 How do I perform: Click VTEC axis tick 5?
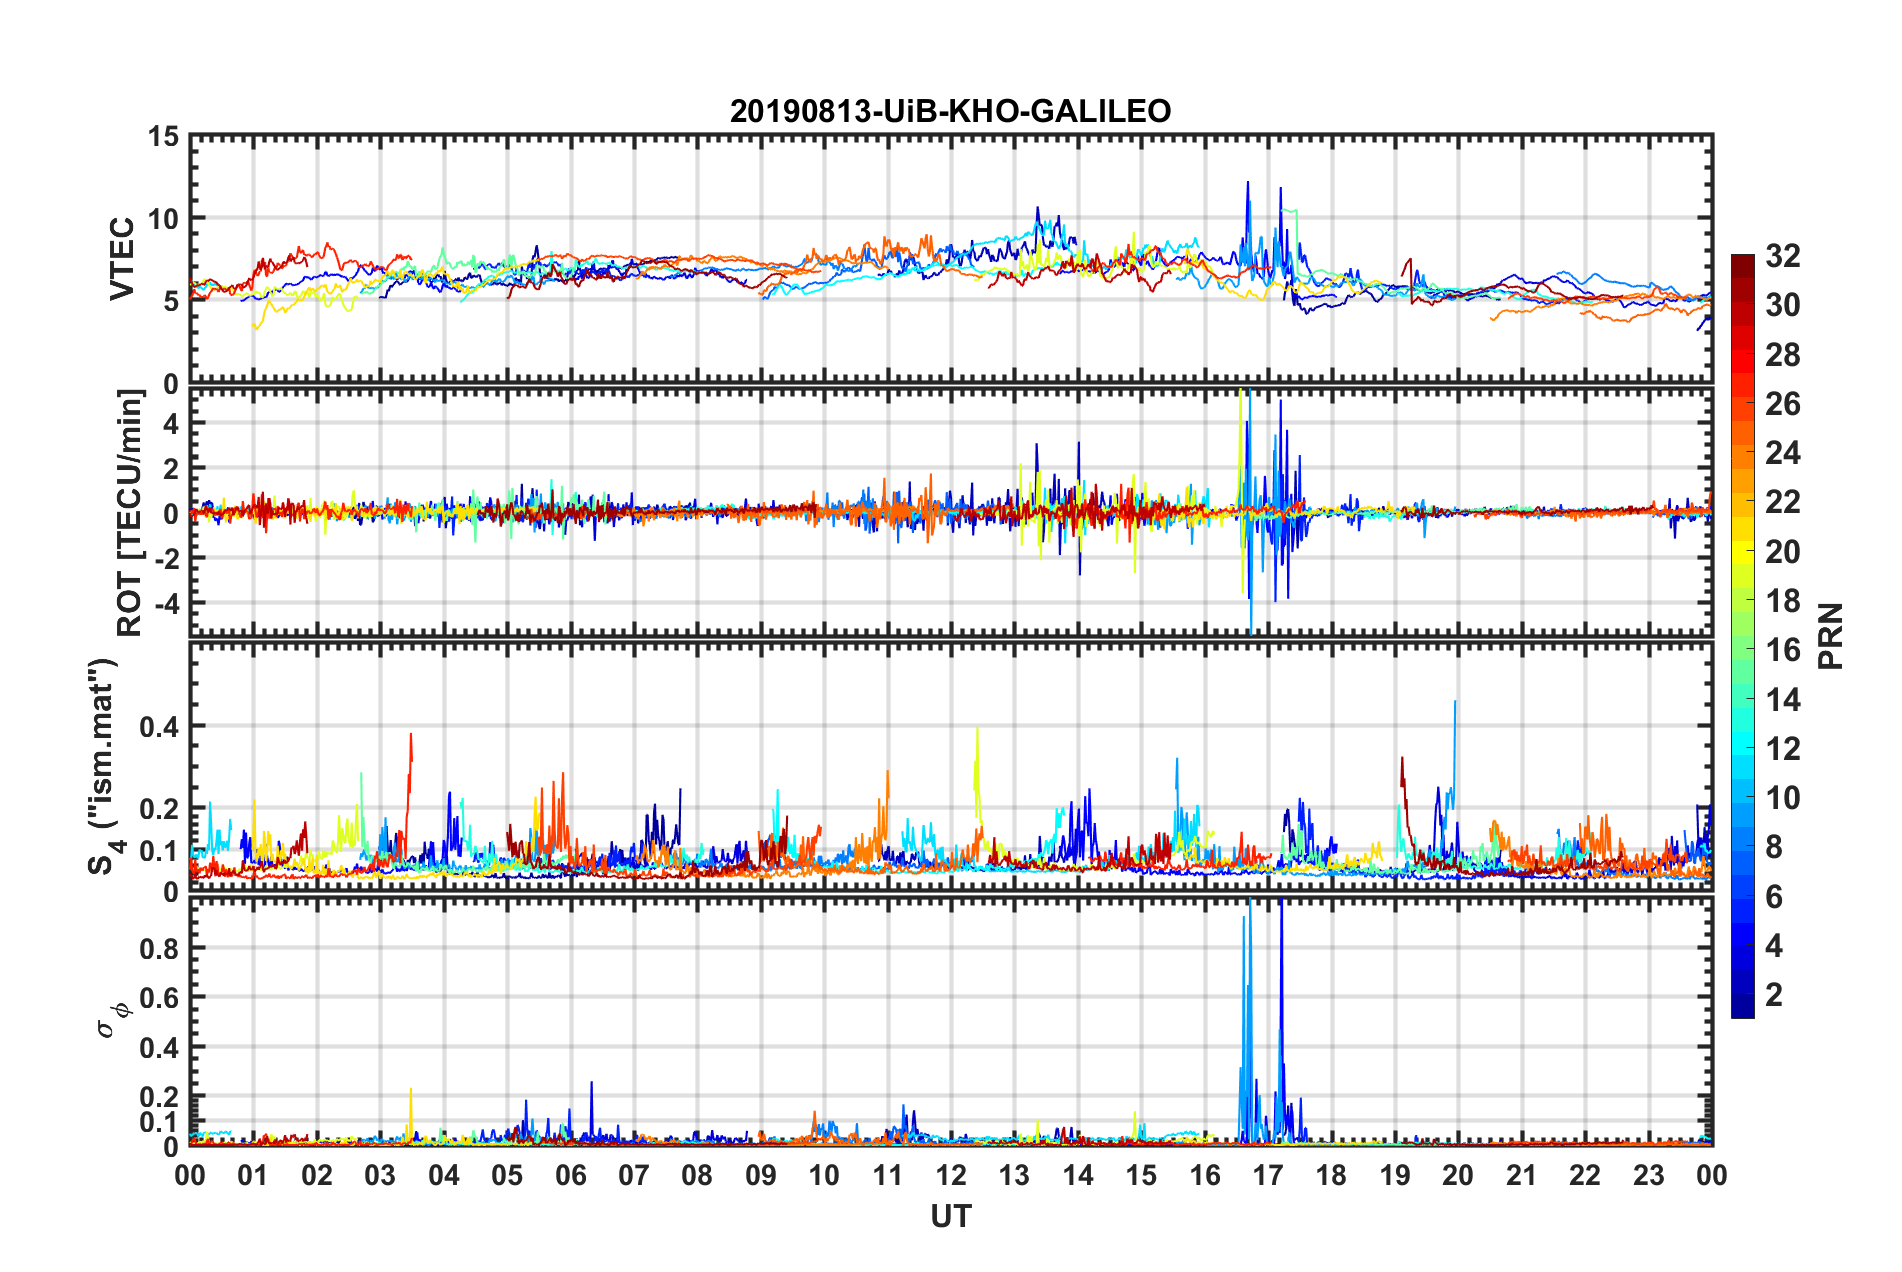coord(171,301)
